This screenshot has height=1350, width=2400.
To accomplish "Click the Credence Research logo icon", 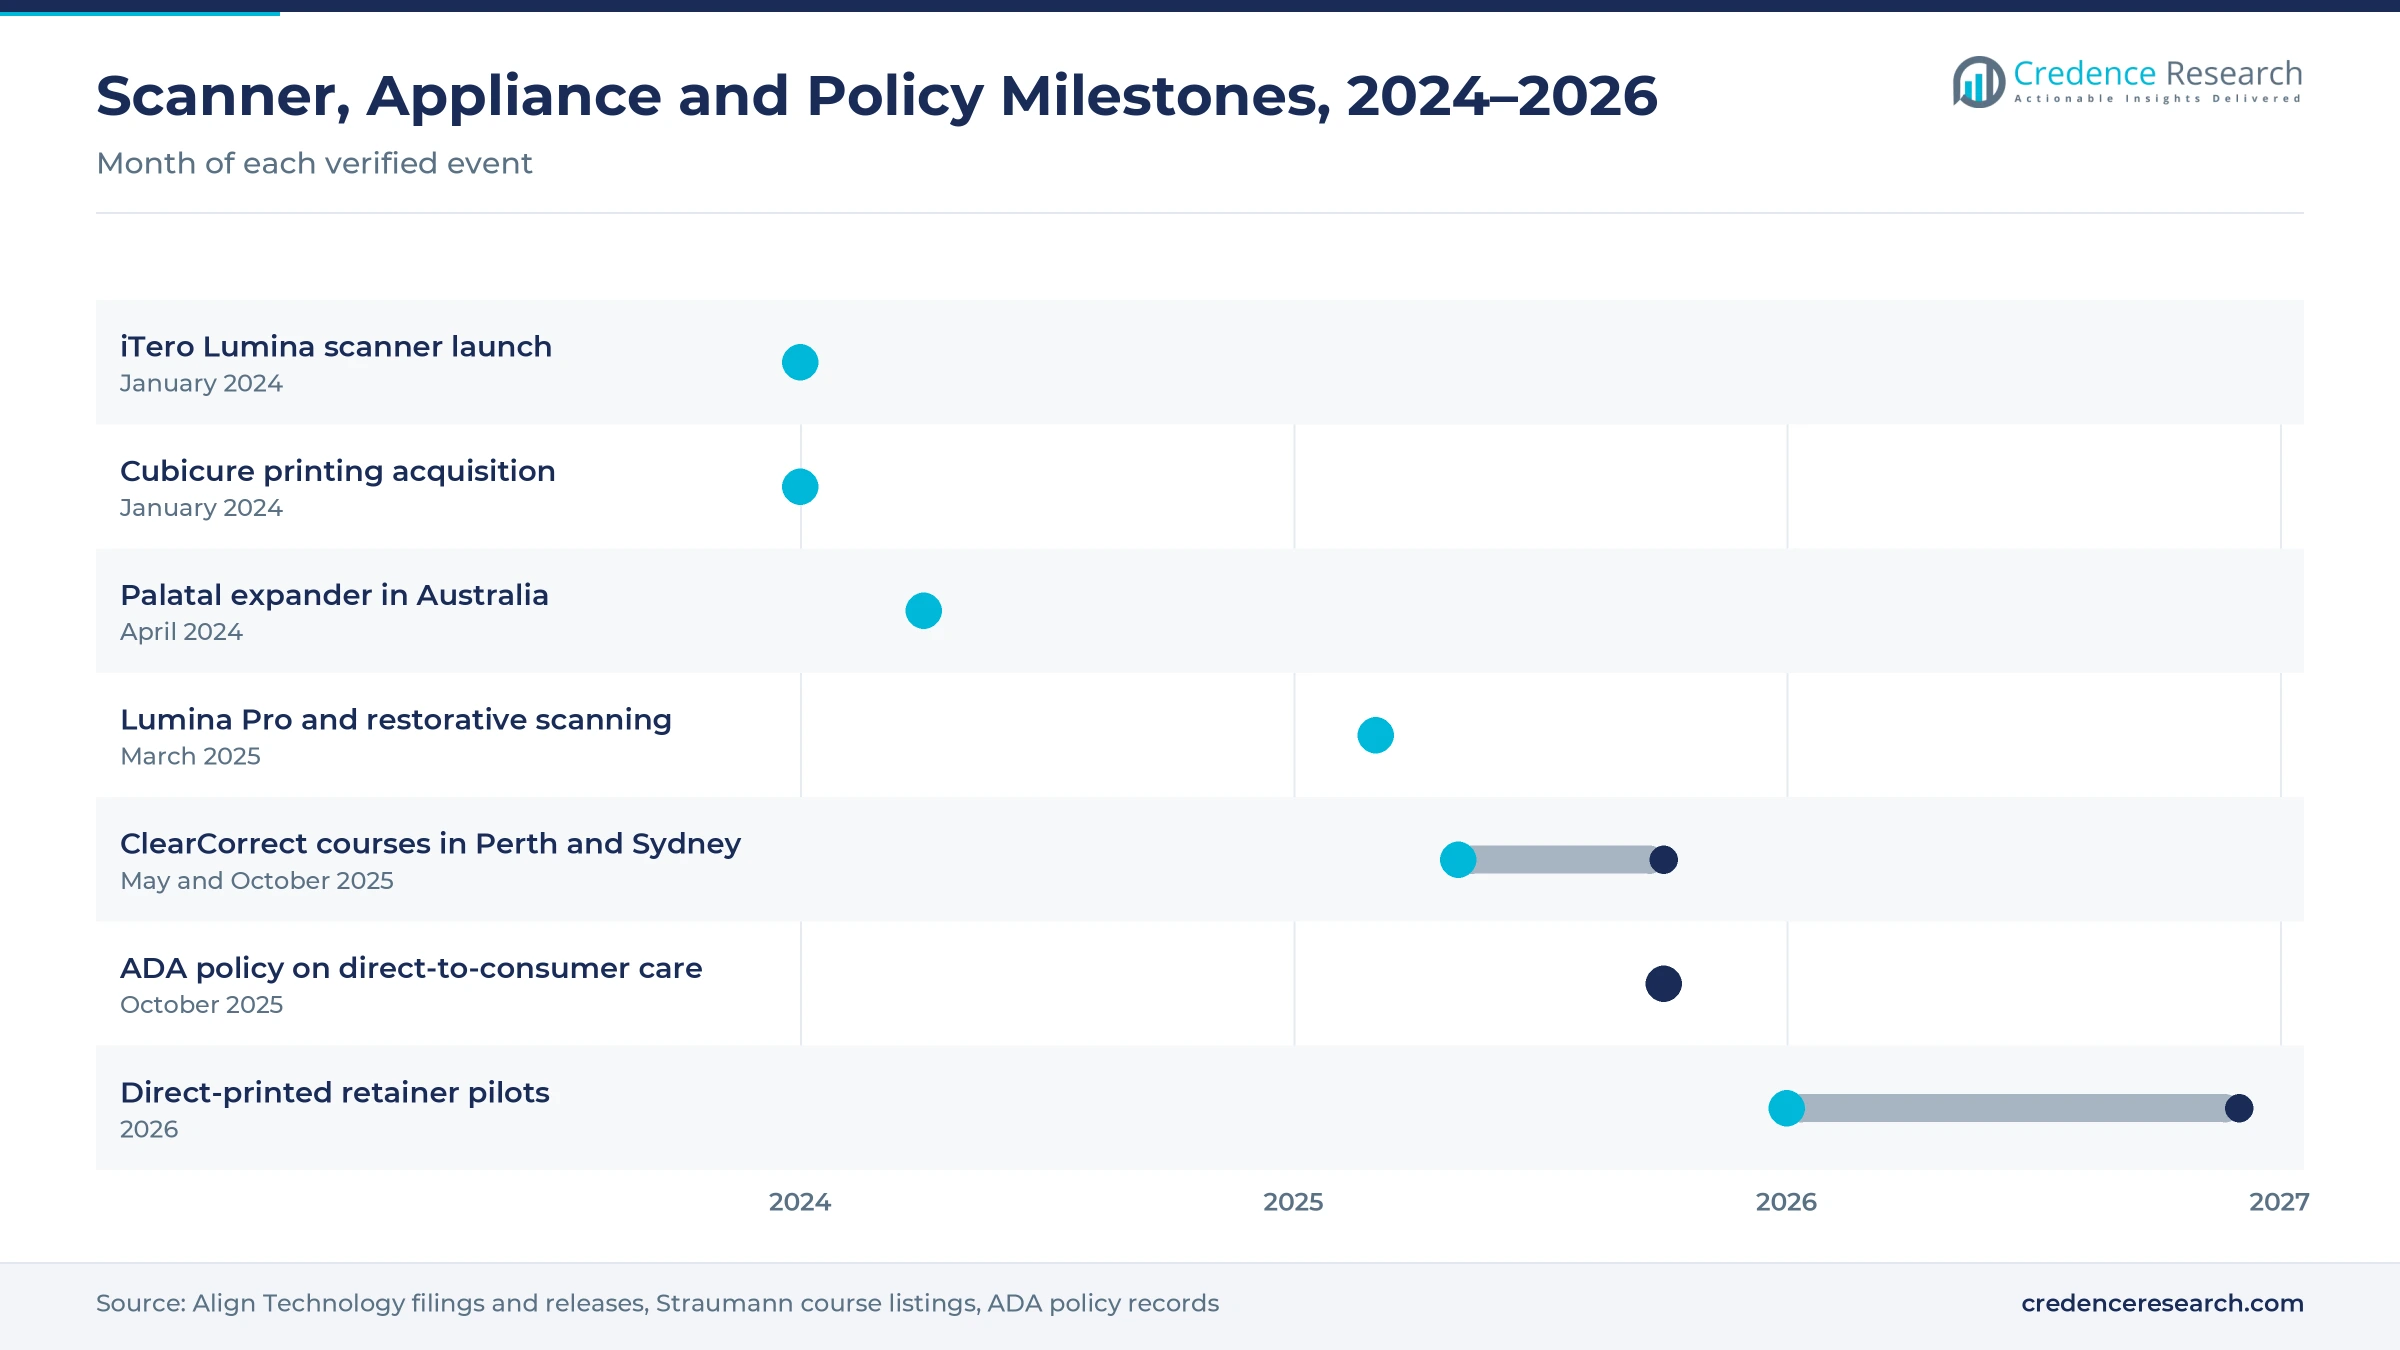I will (1978, 82).
